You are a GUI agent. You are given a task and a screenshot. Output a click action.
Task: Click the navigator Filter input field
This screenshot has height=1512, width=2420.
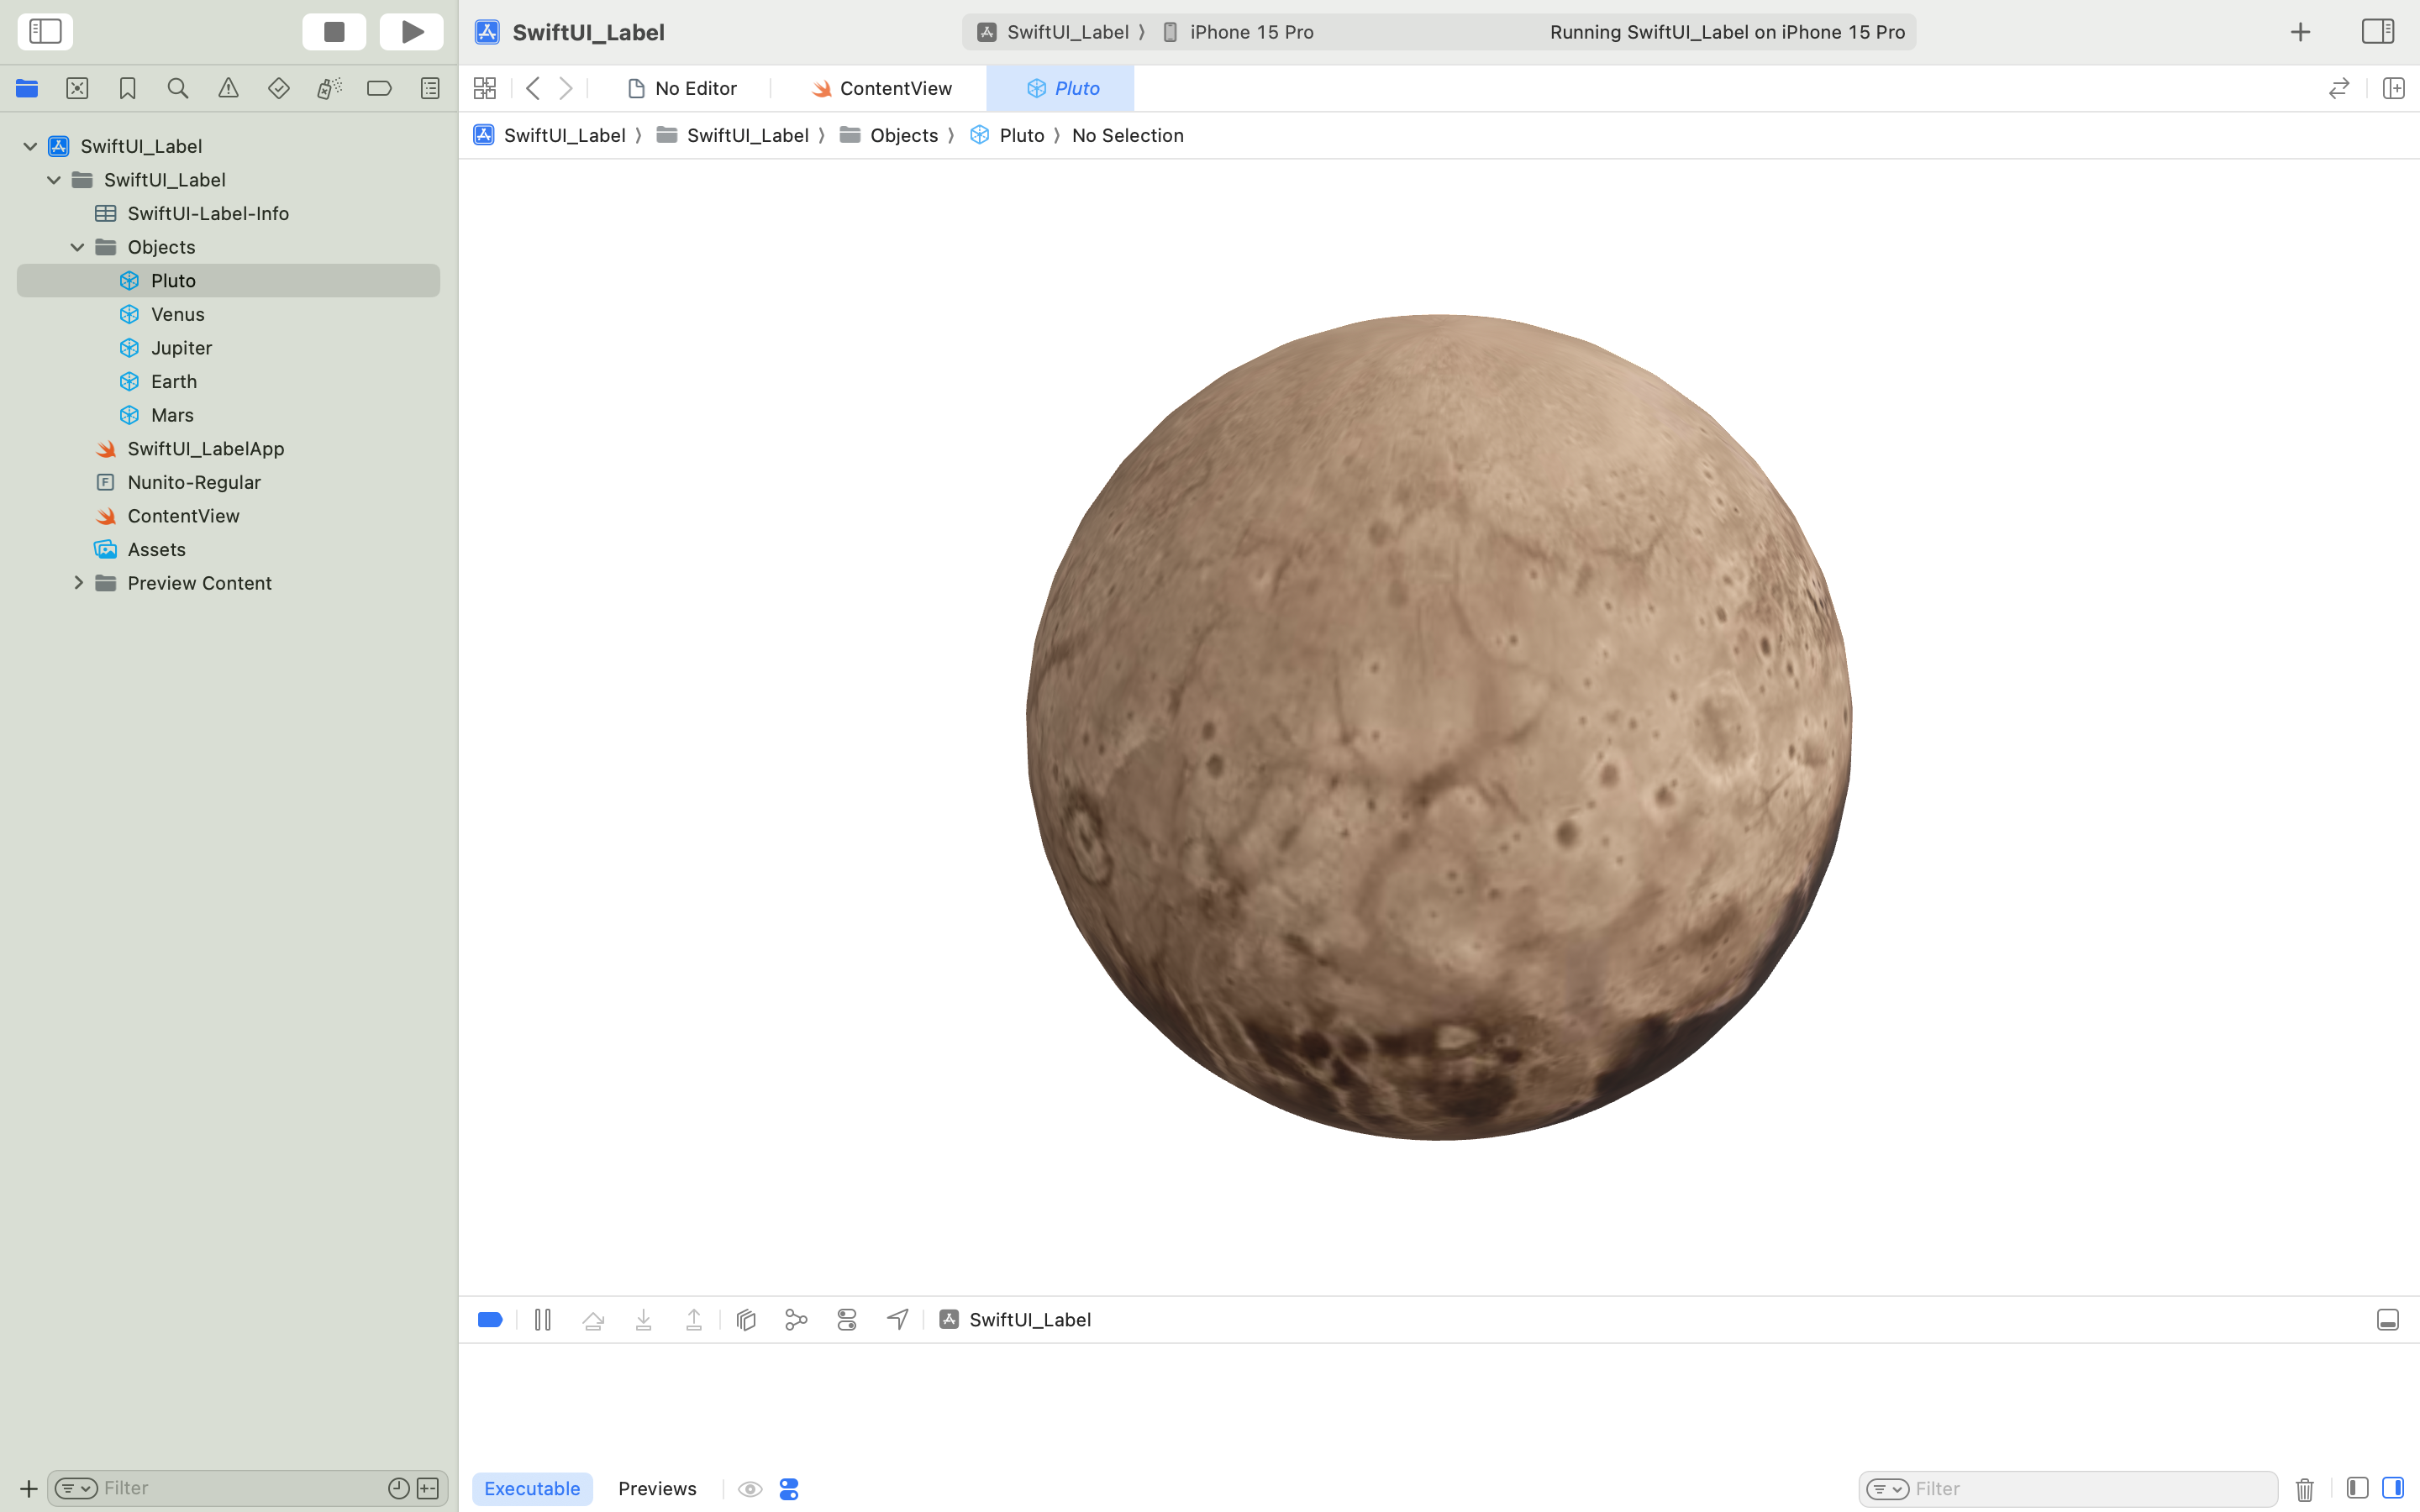tap(240, 1488)
